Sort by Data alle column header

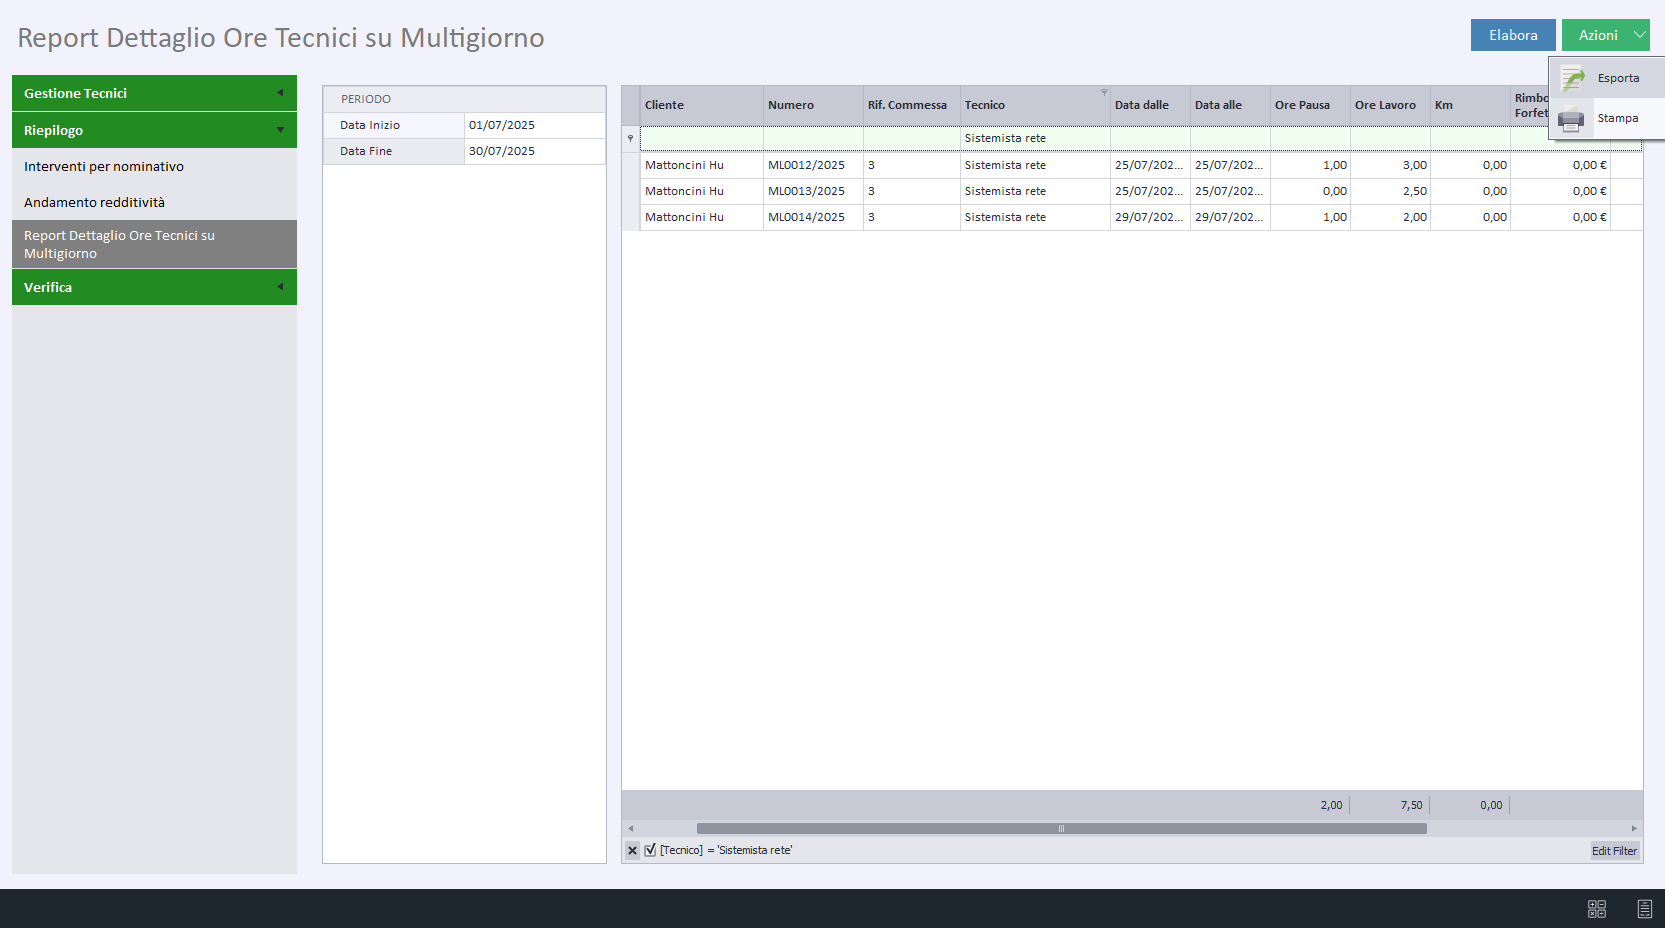[x=1230, y=105]
